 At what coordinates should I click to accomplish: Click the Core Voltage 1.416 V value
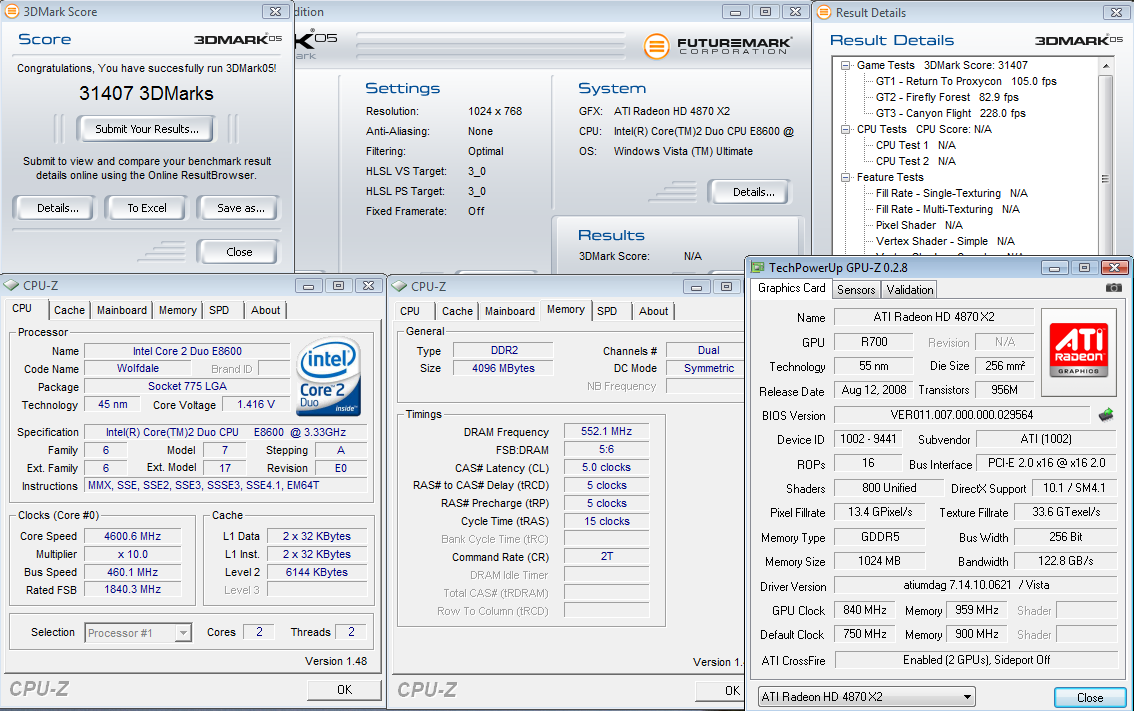256,404
